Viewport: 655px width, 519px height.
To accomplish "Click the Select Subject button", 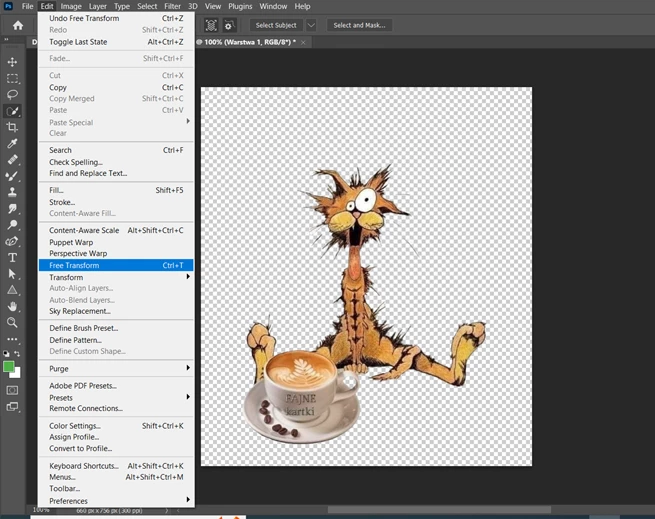I will [x=276, y=25].
